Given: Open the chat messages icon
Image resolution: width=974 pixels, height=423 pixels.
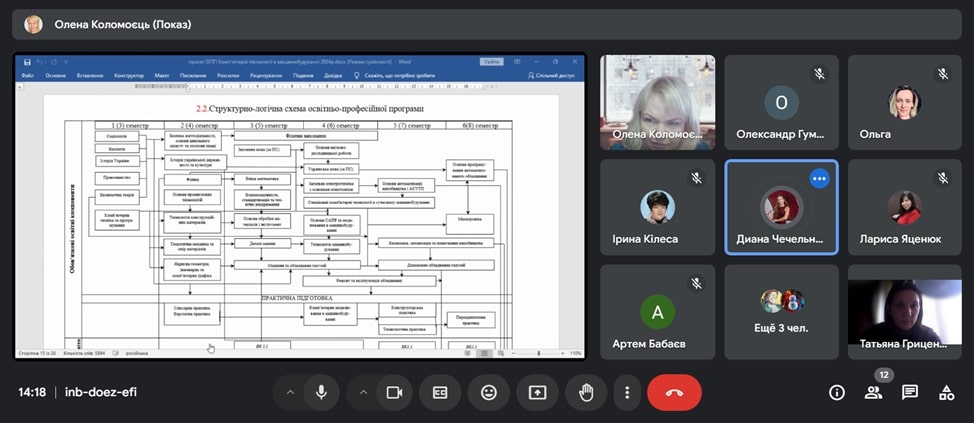Looking at the screenshot, I should click(x=910, y=392).
